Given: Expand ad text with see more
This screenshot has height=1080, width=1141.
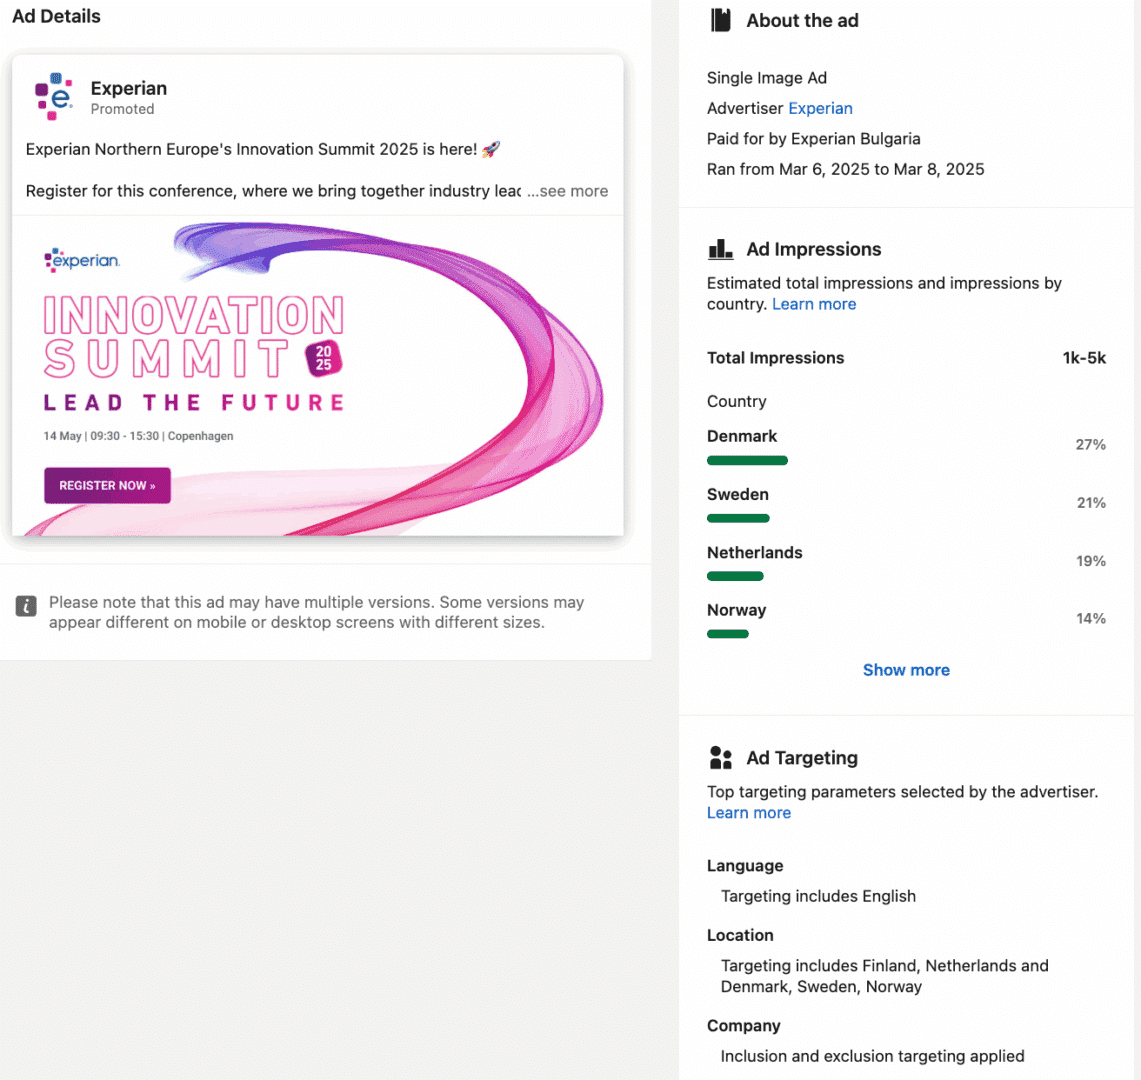Looking at the screenshot, I should pos(568,191).
